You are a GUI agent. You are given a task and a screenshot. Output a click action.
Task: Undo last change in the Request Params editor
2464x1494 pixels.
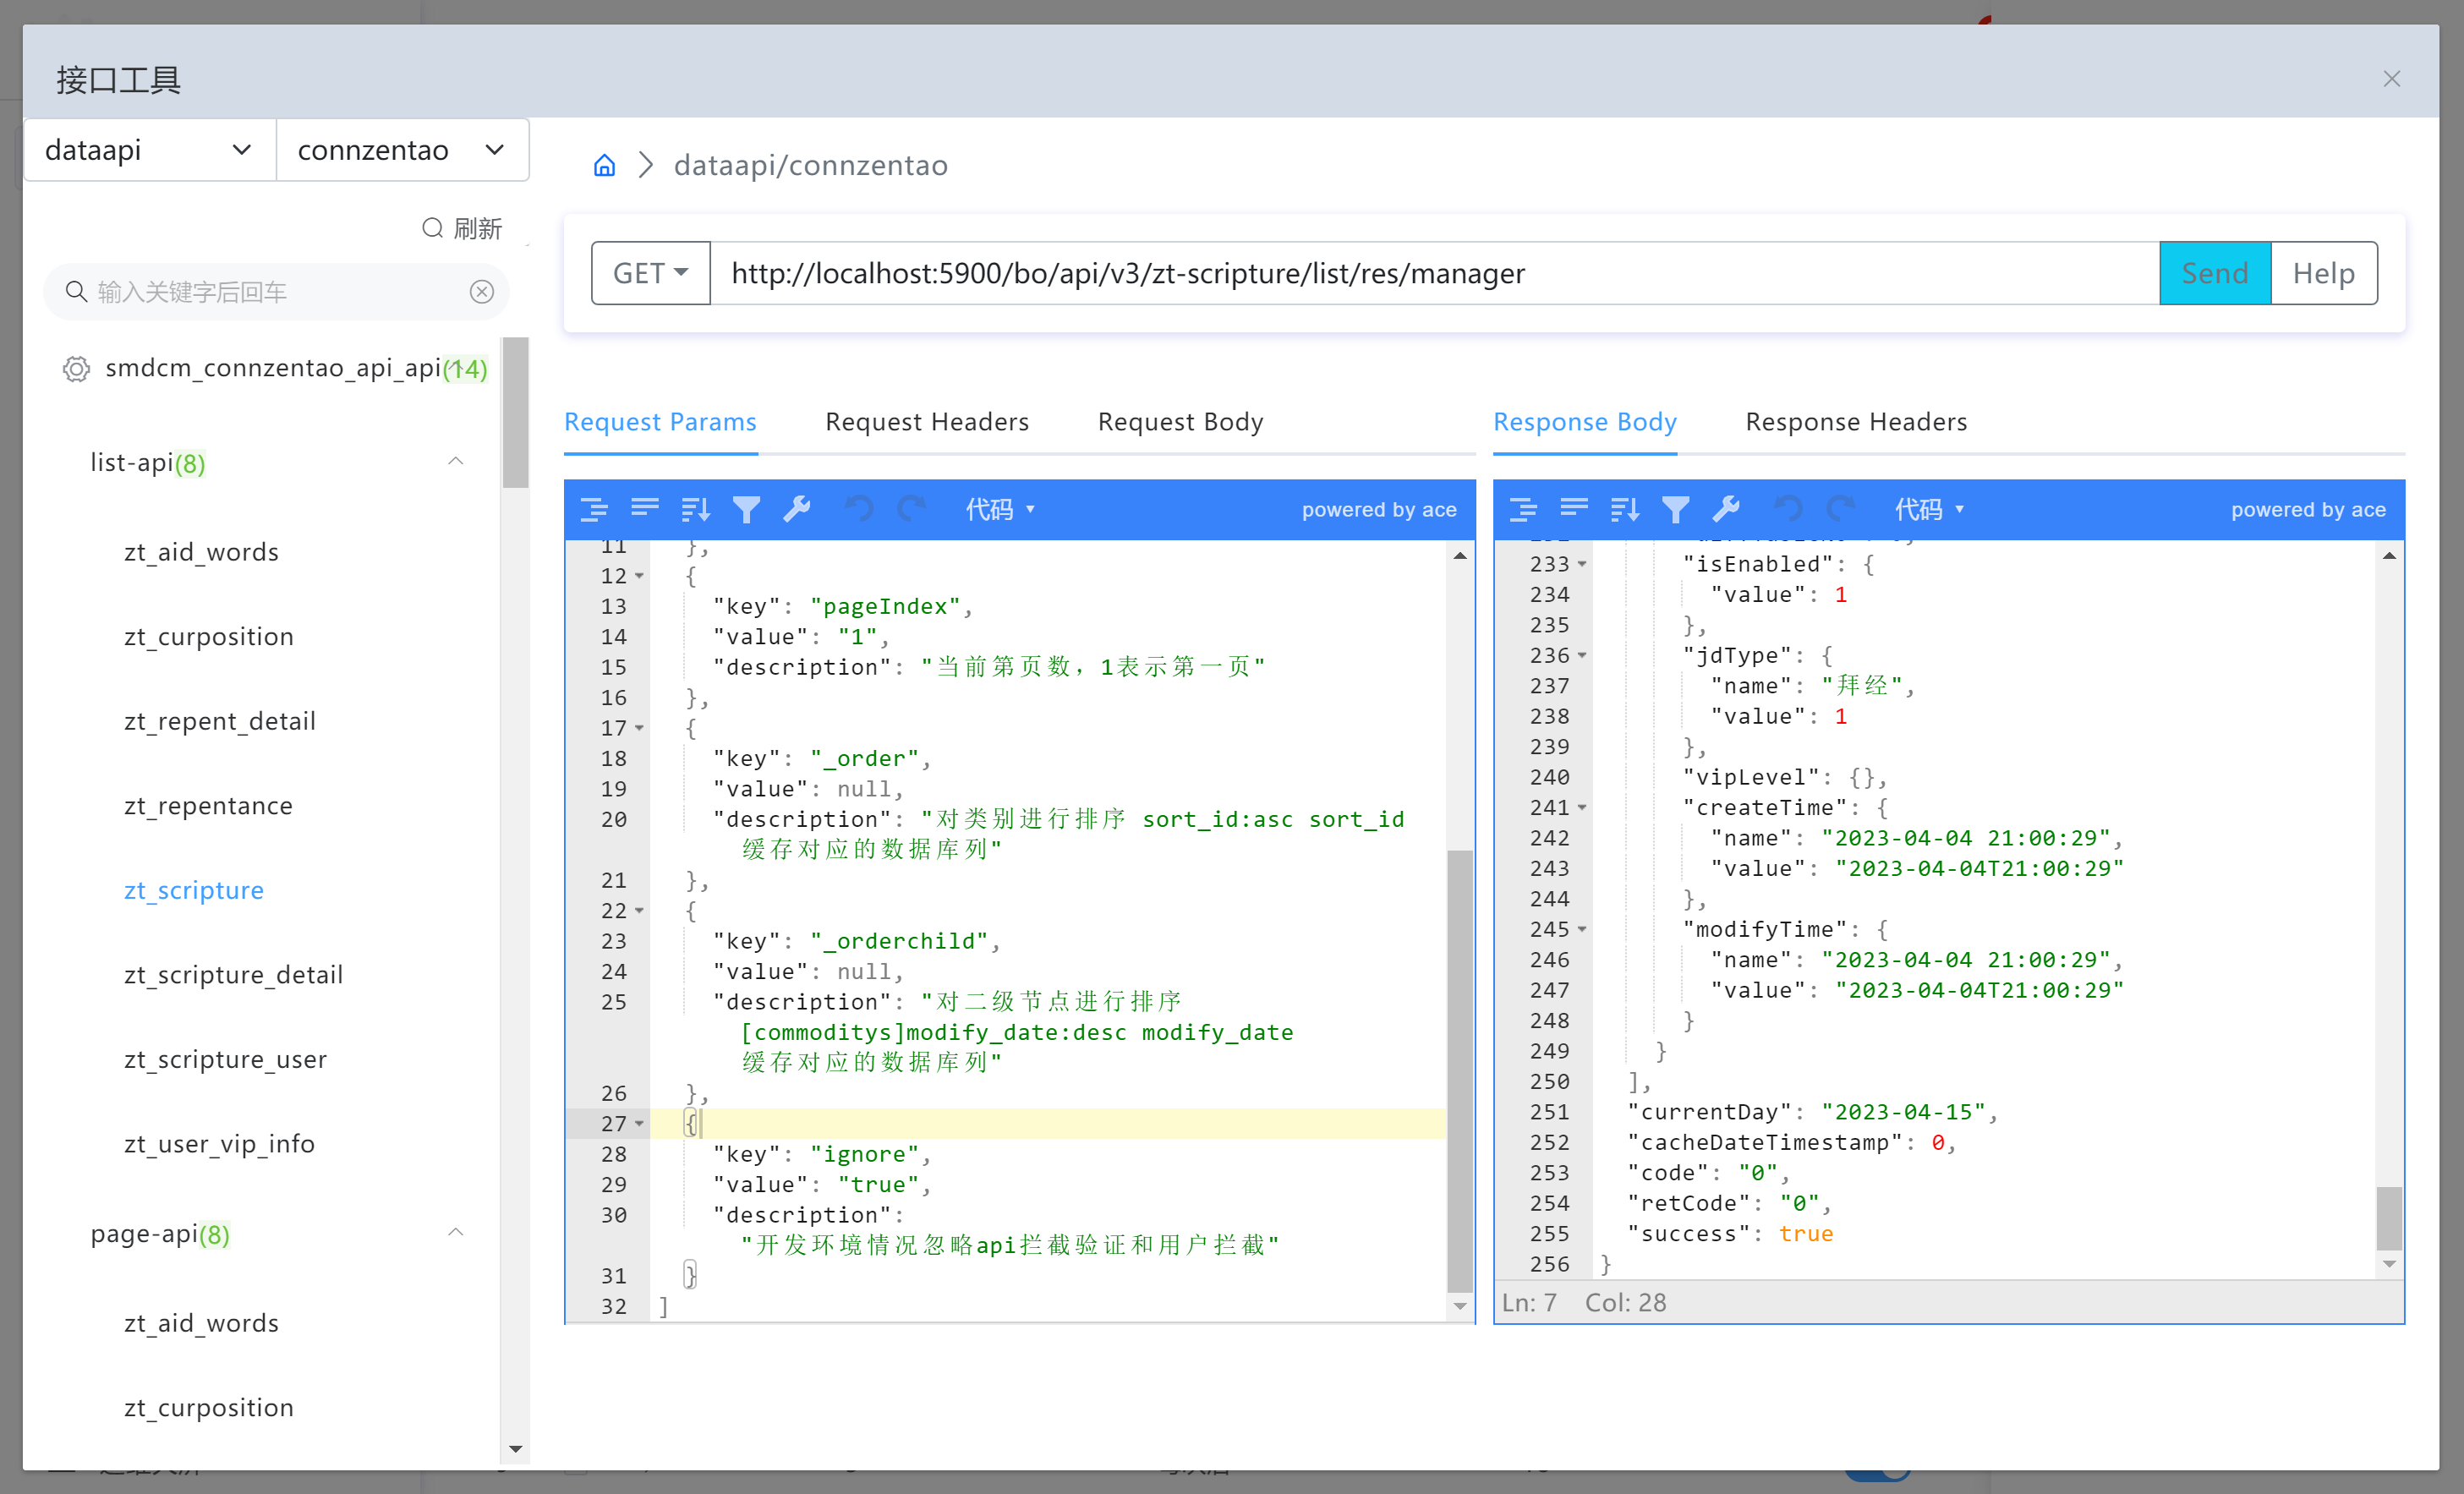pyautogui.click(x=859, y=509)
